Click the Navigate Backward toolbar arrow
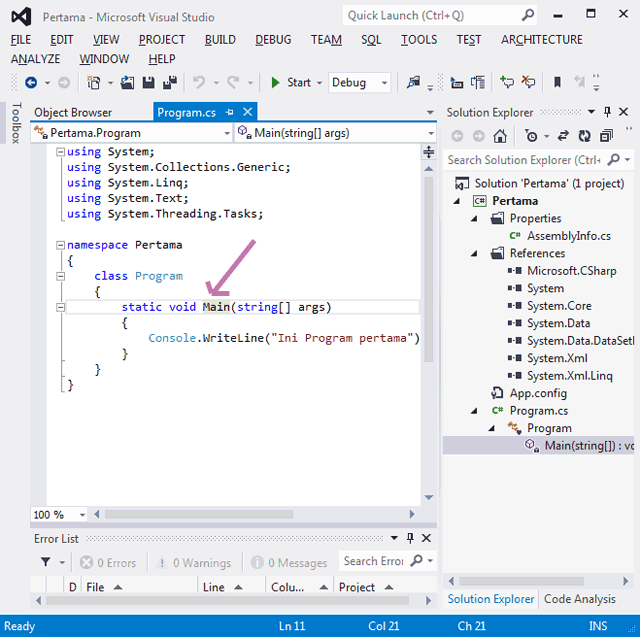Screen dimensions: 640x637 point(31,83)
